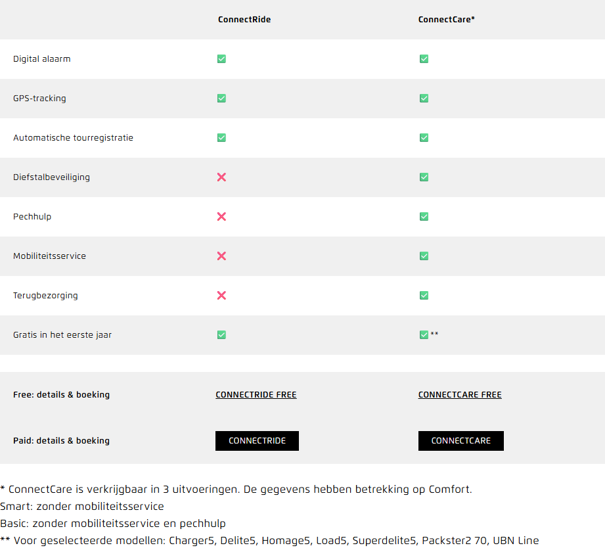605x550 pixels.
Task: Click ConnectCare Diefstalbeveiliging green checkmark
Action: point(424,177)
